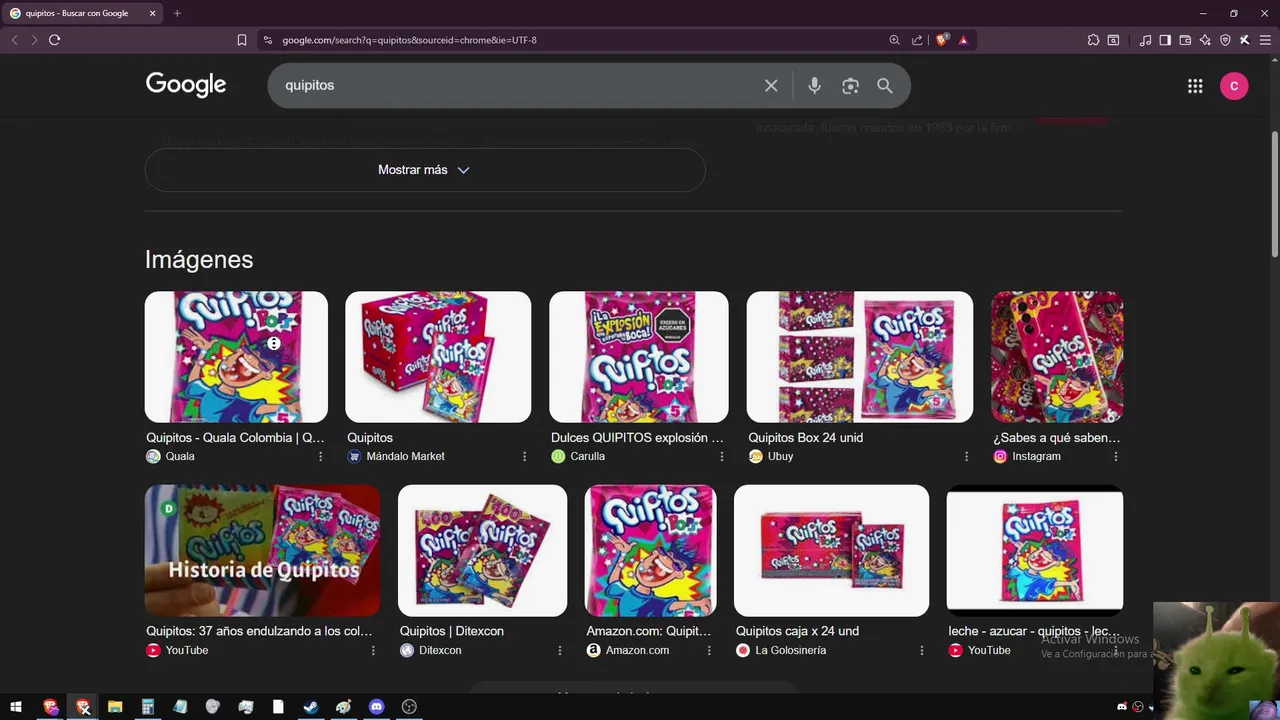Image resolution: width=1280 pixels, height=720 pixels.
Task: Open options for the Ubuy image result
Action: (x=966, y=456)
